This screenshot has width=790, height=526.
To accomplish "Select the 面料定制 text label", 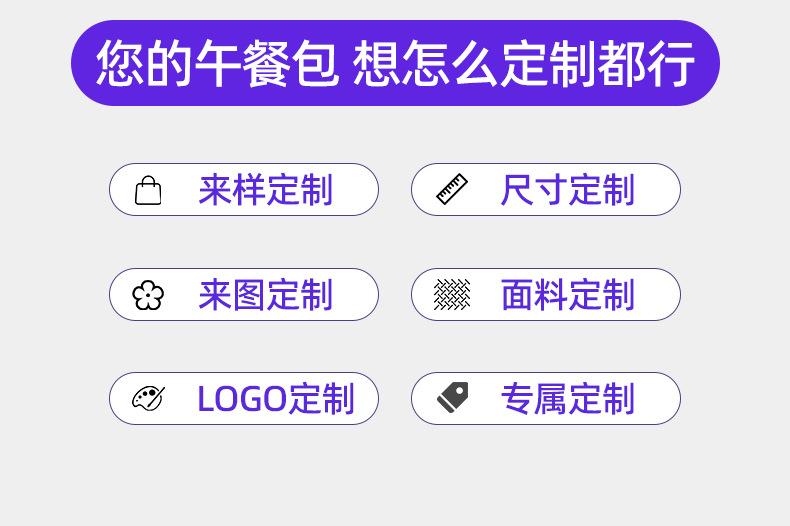I will click(x=567, y=295).
